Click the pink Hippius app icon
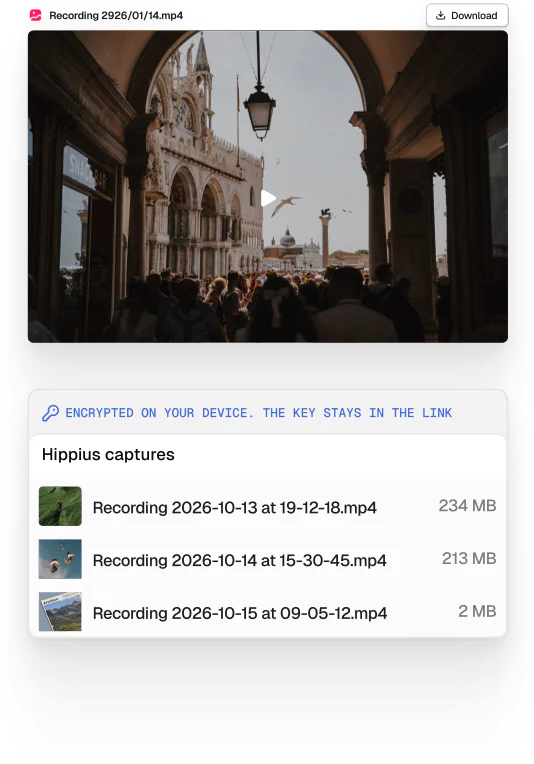 click(x=36, y=16)
